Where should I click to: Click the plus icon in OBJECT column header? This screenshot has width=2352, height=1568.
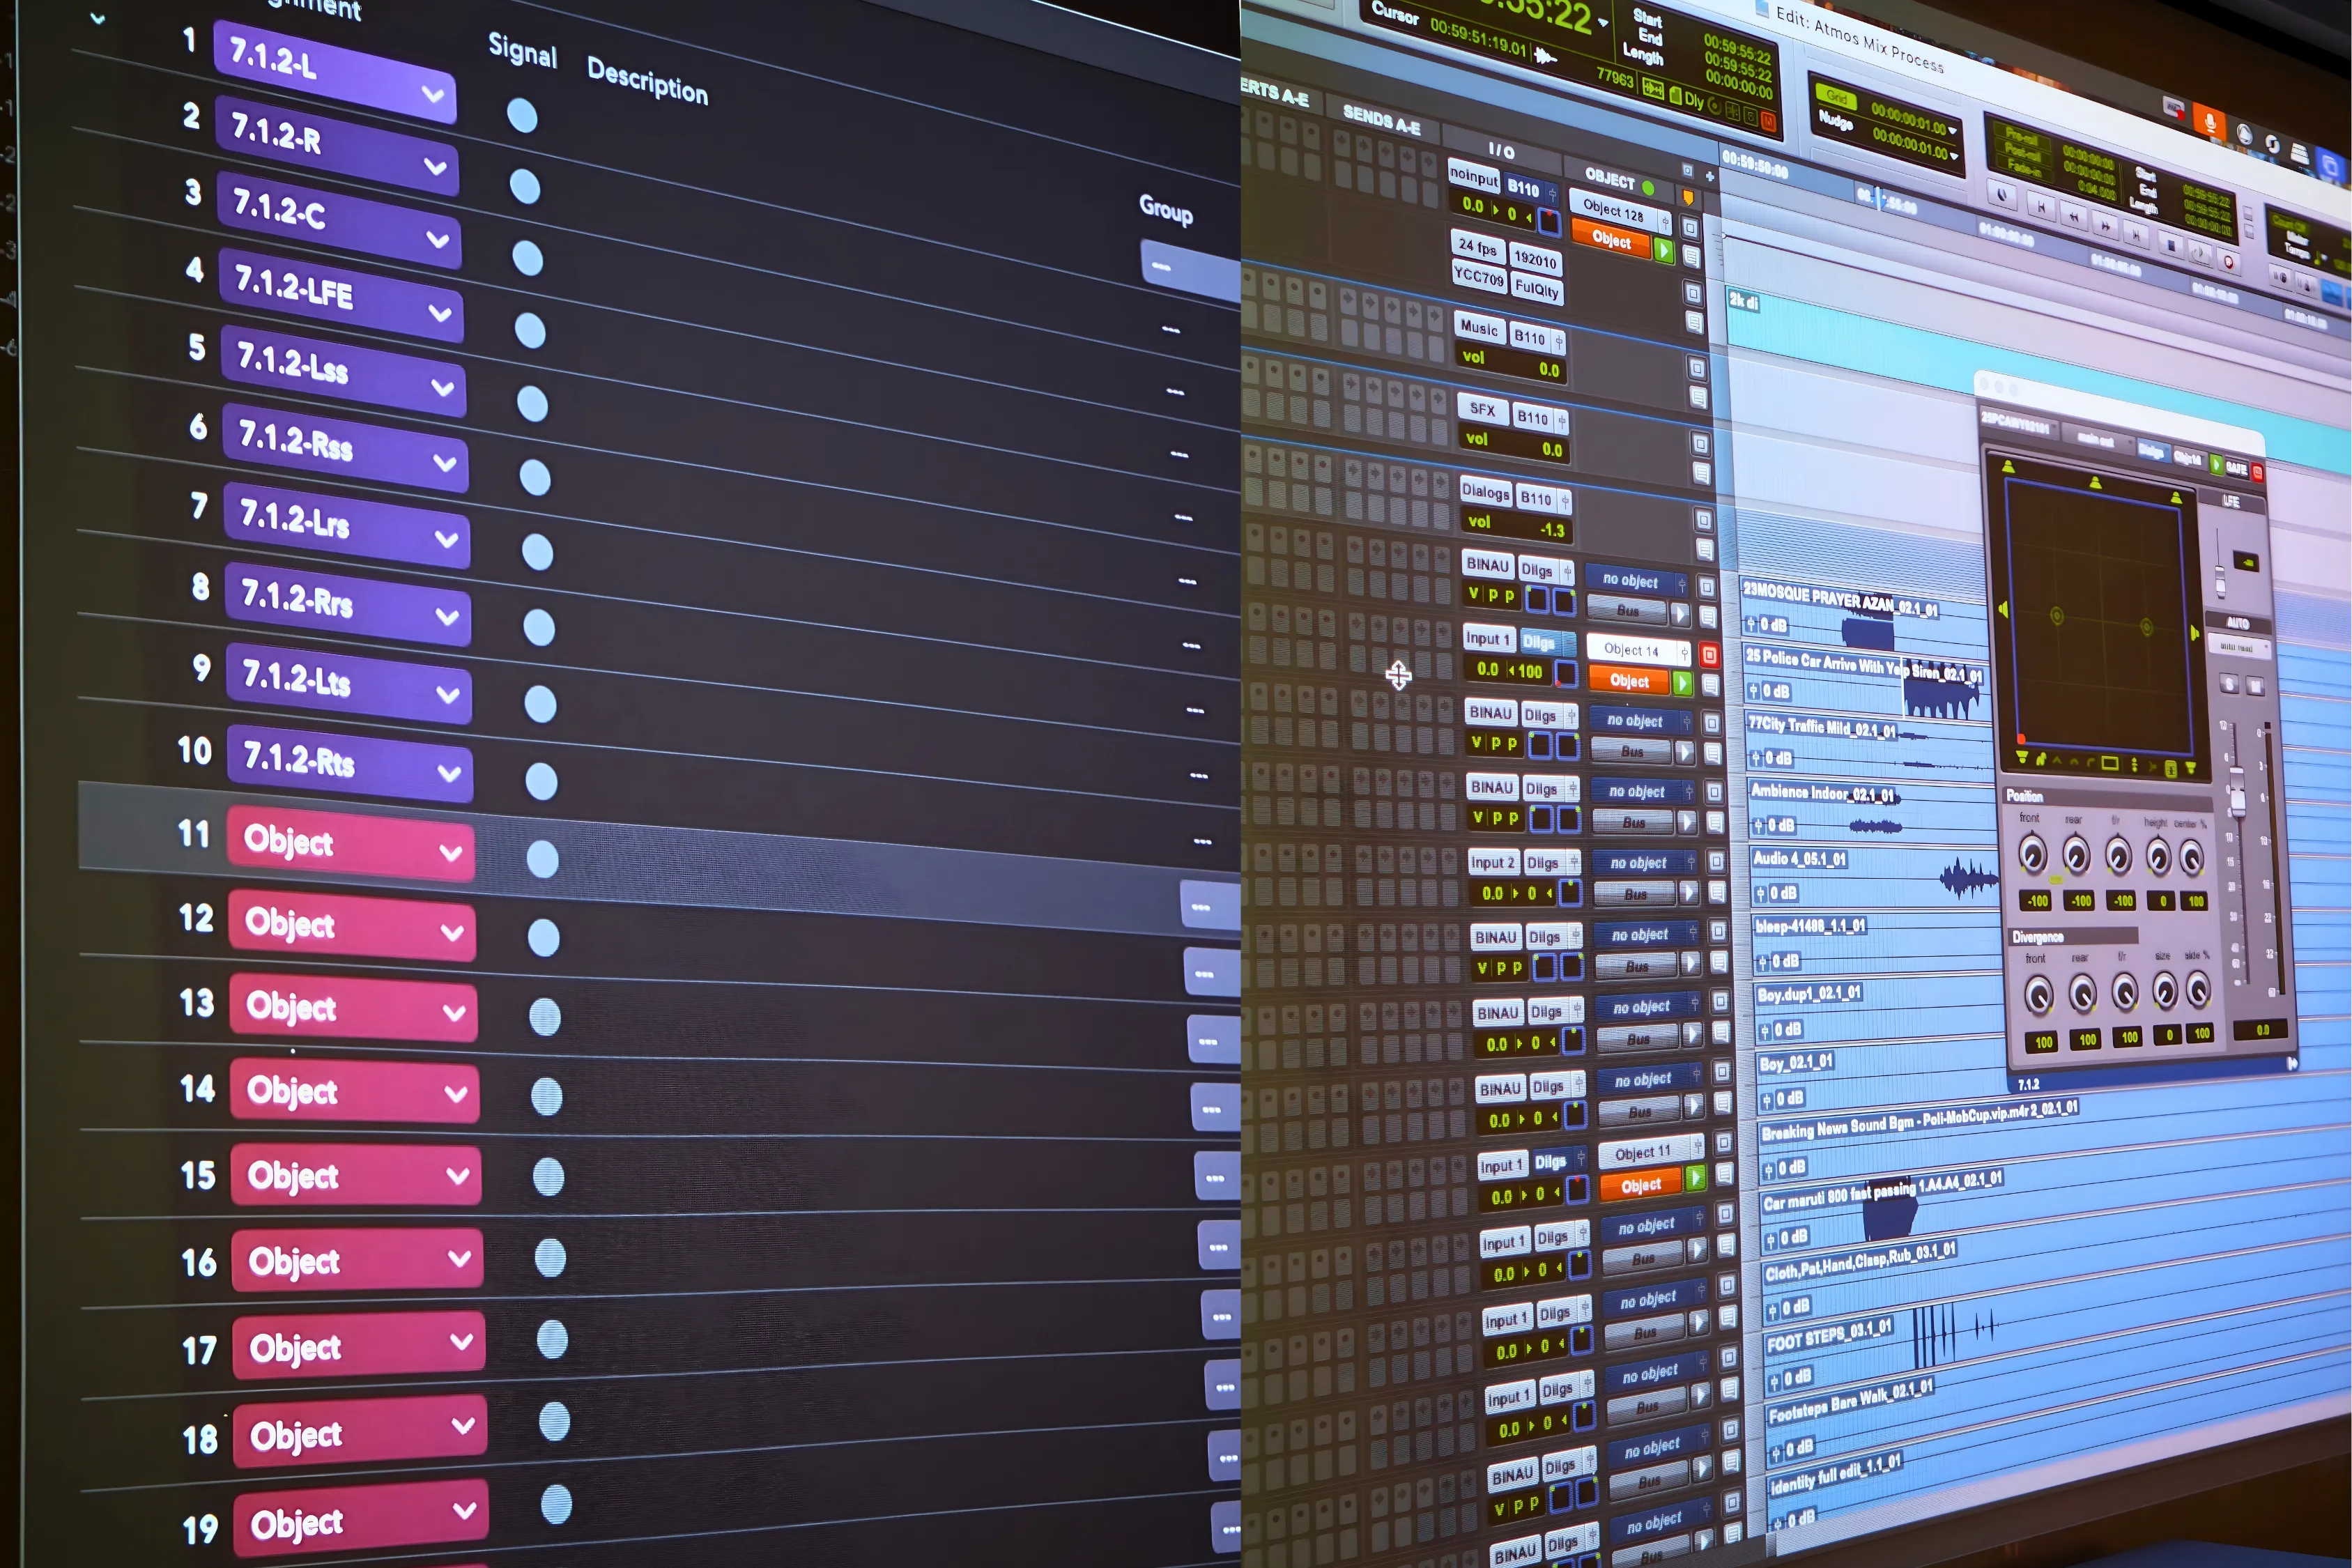tap(1709, 176)
